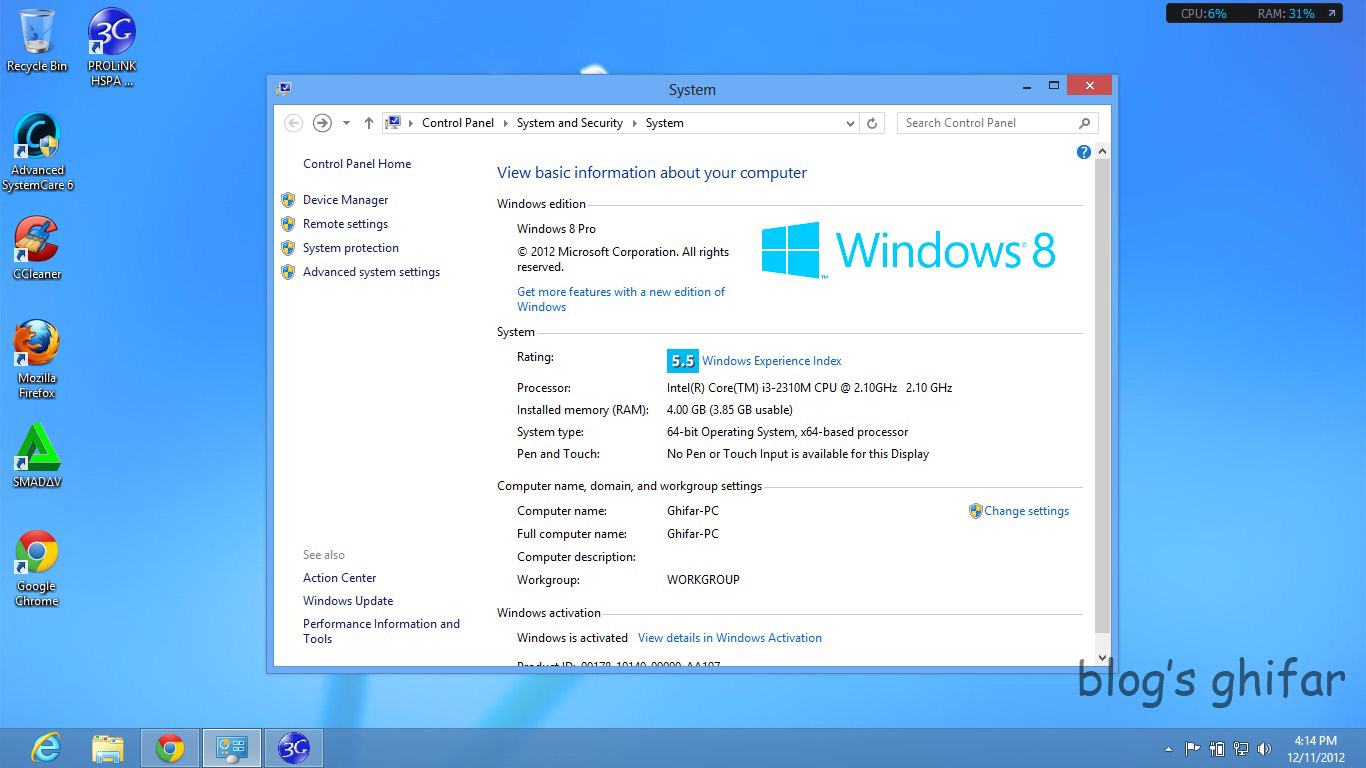This screenshot has width=1366, height=768.
Task: Click the power battery tray icon
Action: coord(1217,748)
